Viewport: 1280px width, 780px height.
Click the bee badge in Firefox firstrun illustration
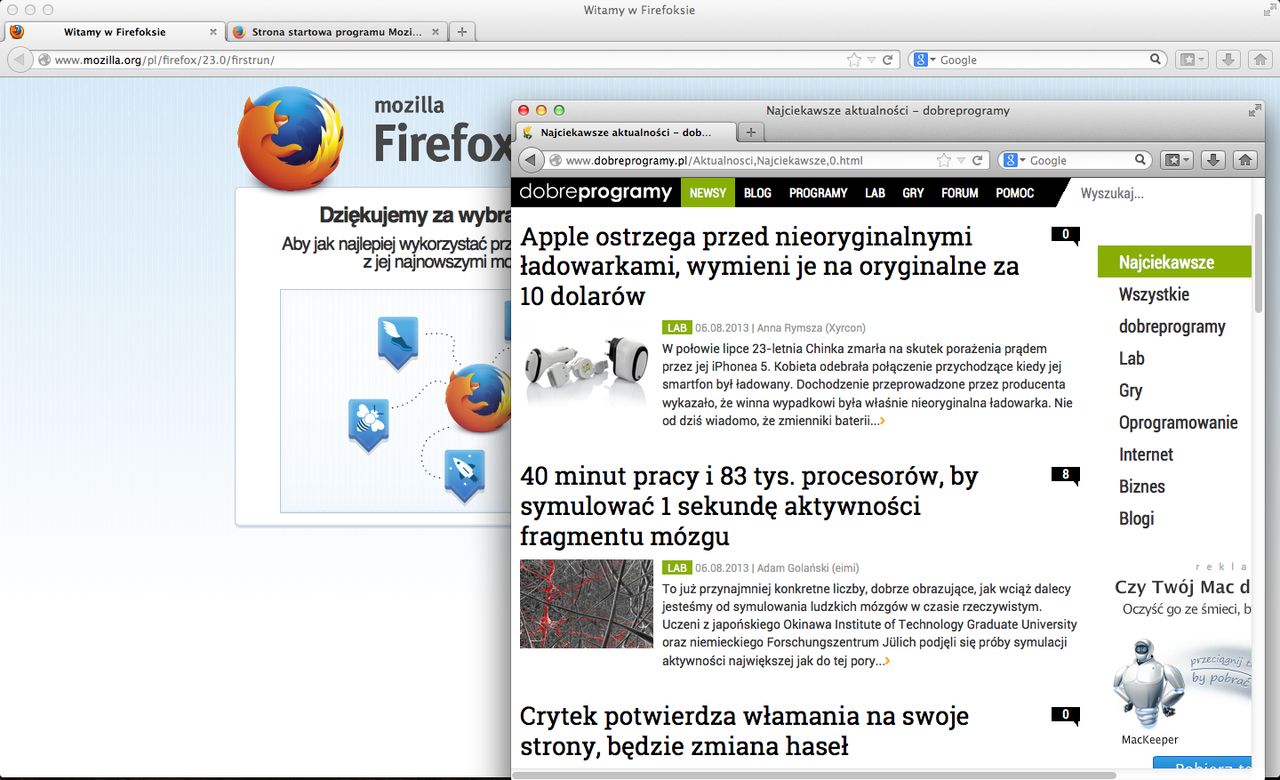click(x=368, y=425)
